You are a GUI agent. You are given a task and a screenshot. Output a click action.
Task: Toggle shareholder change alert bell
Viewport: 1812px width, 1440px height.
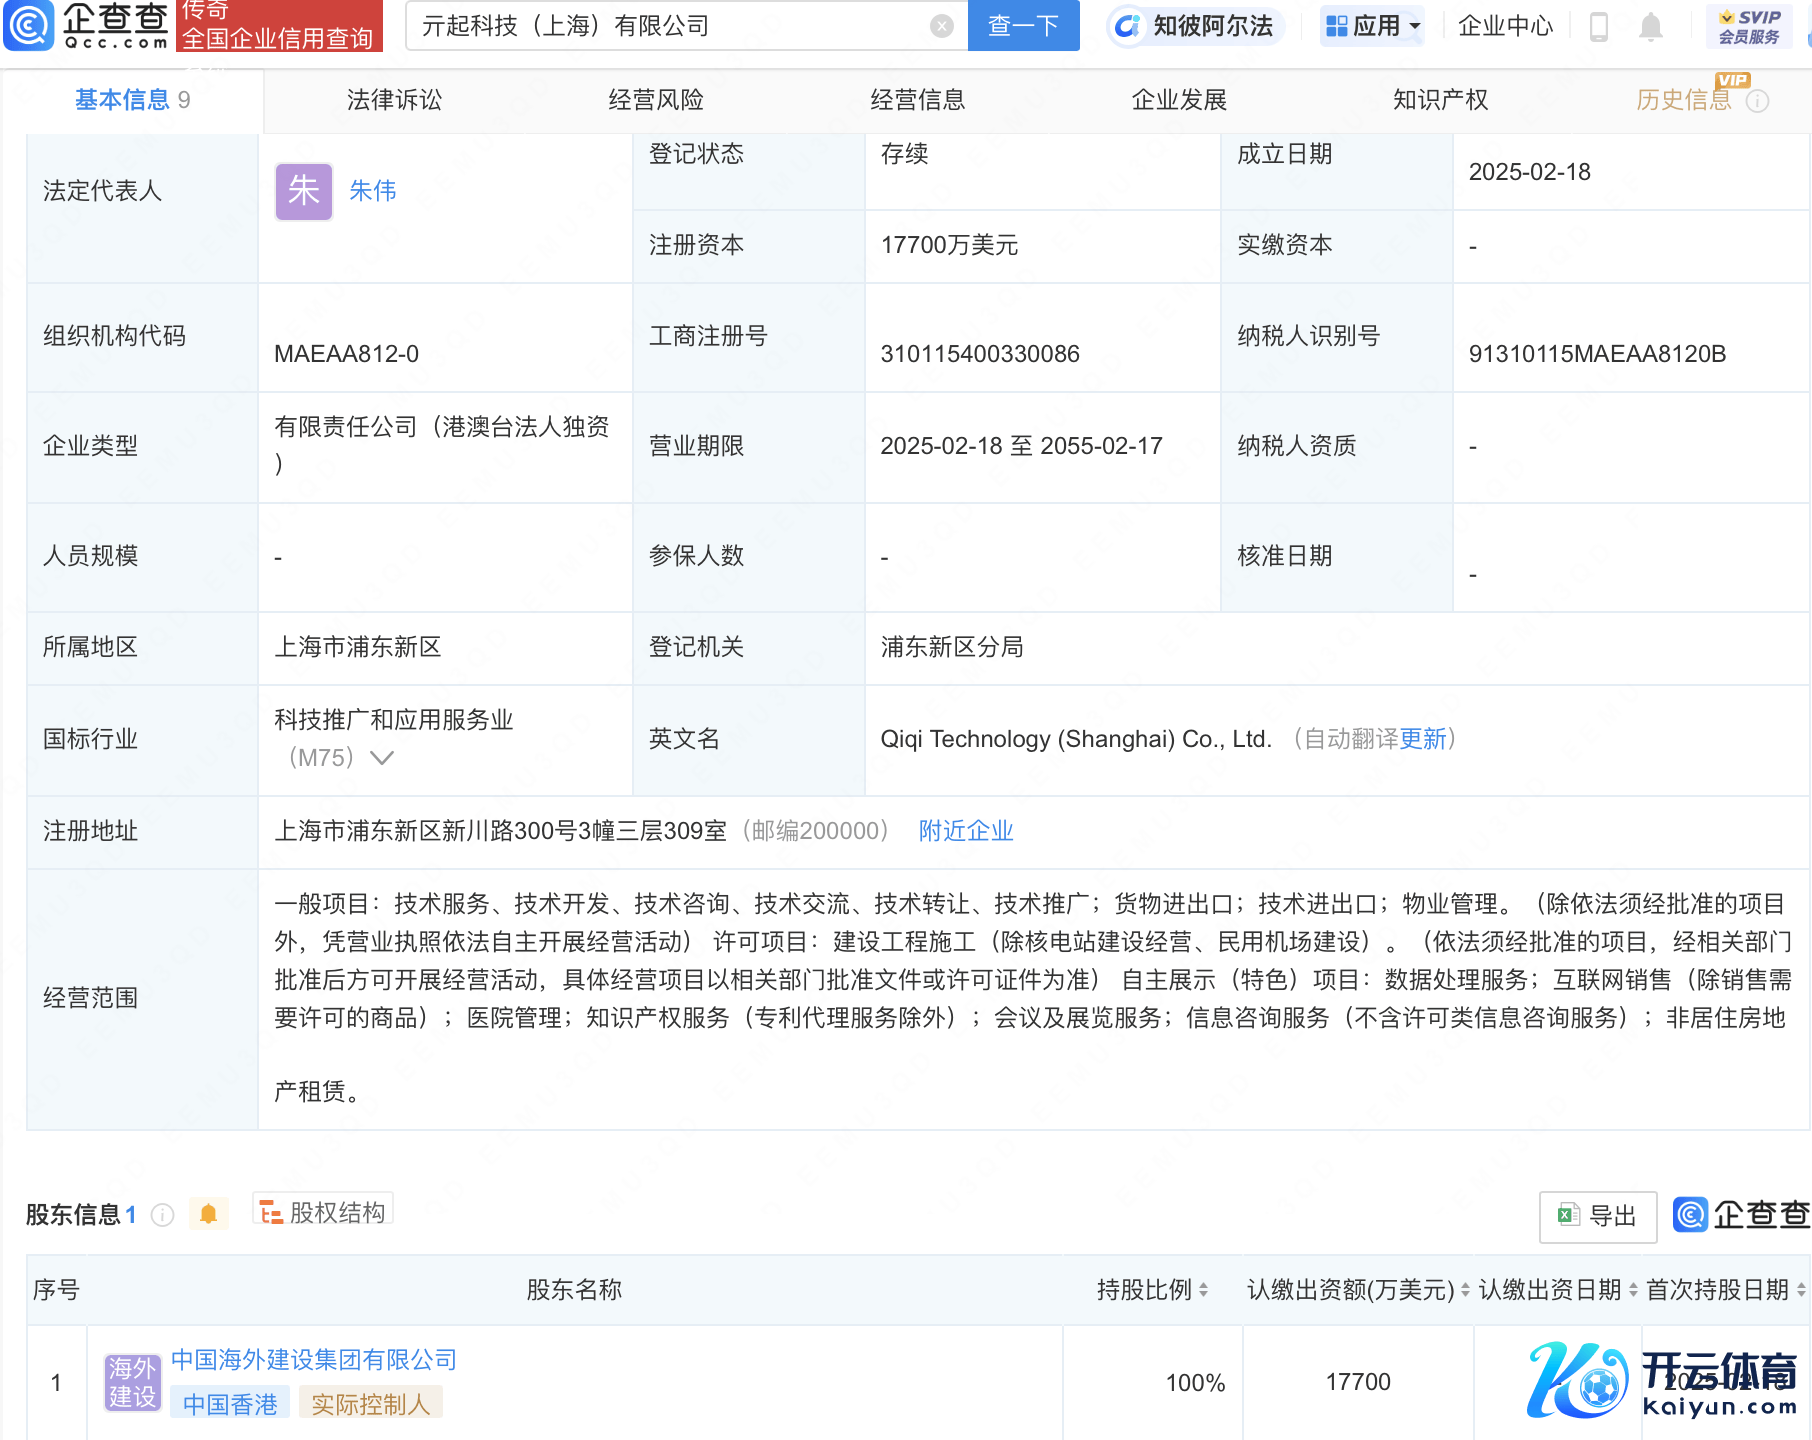208,1214
